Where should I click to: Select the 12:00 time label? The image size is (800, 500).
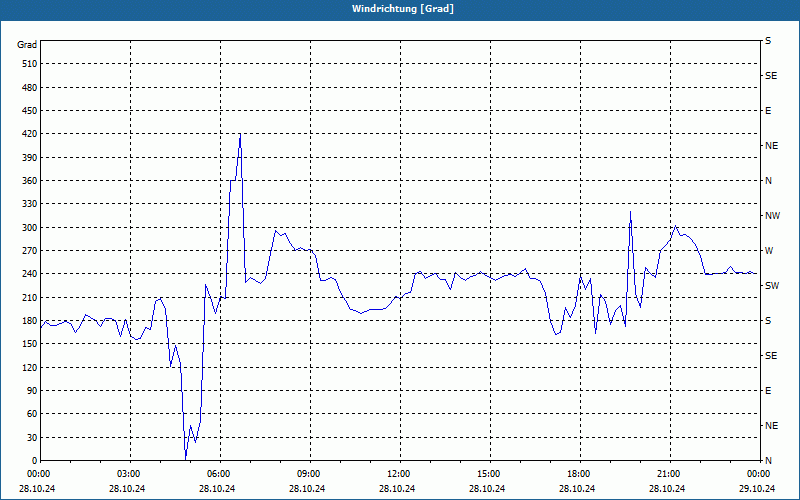(x=399, y=474)
